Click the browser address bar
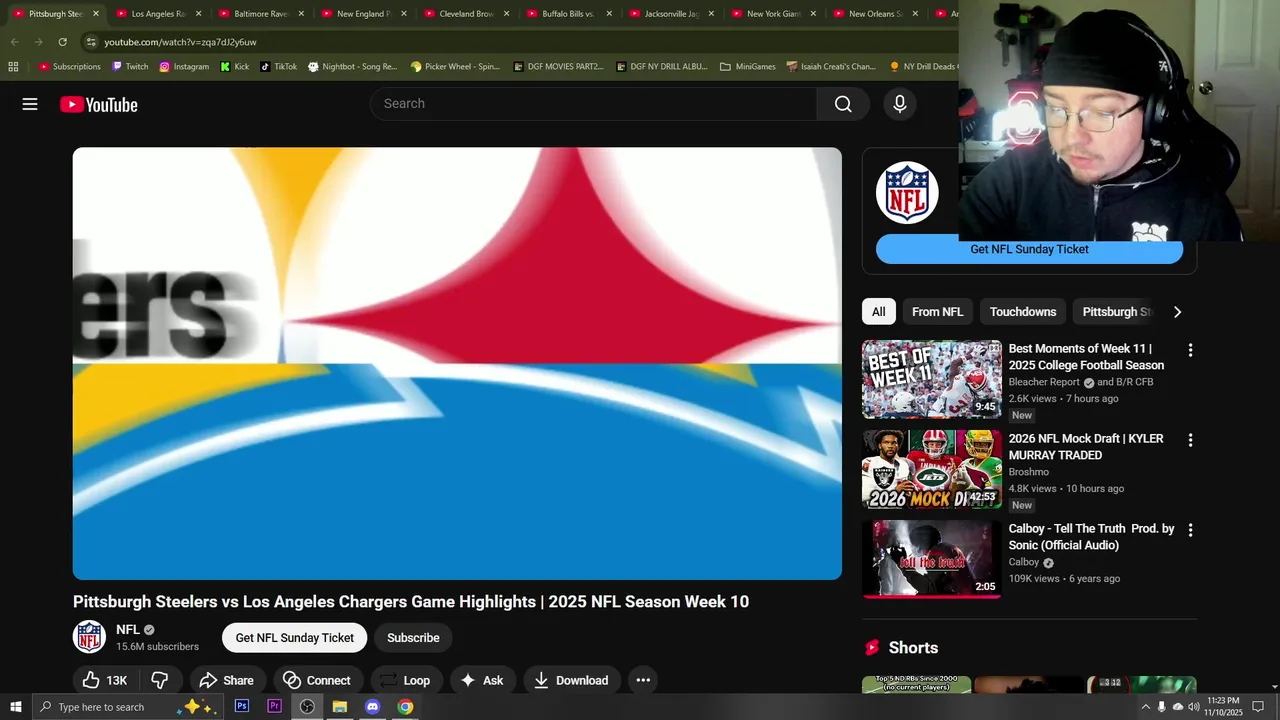This screenshot has width=1280, height=720. (520, 42)
